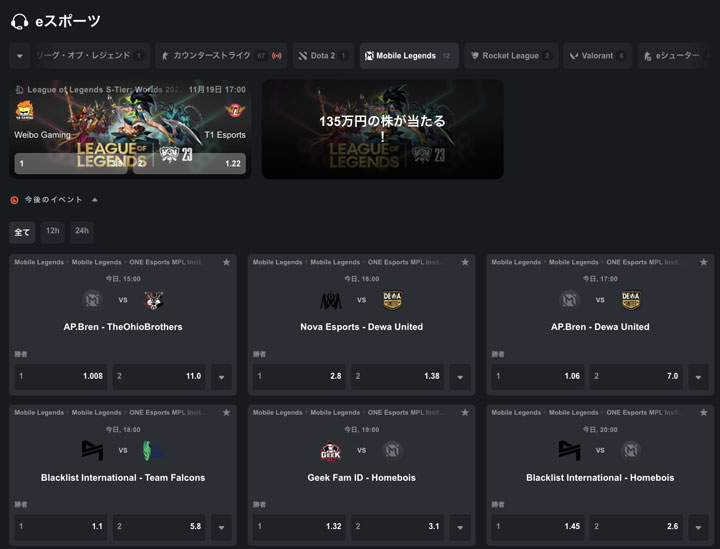Image resolution: width=720 pixels, height=549 pixels.
Task: Filter events by 全て
Action: (x=22, y=232)
